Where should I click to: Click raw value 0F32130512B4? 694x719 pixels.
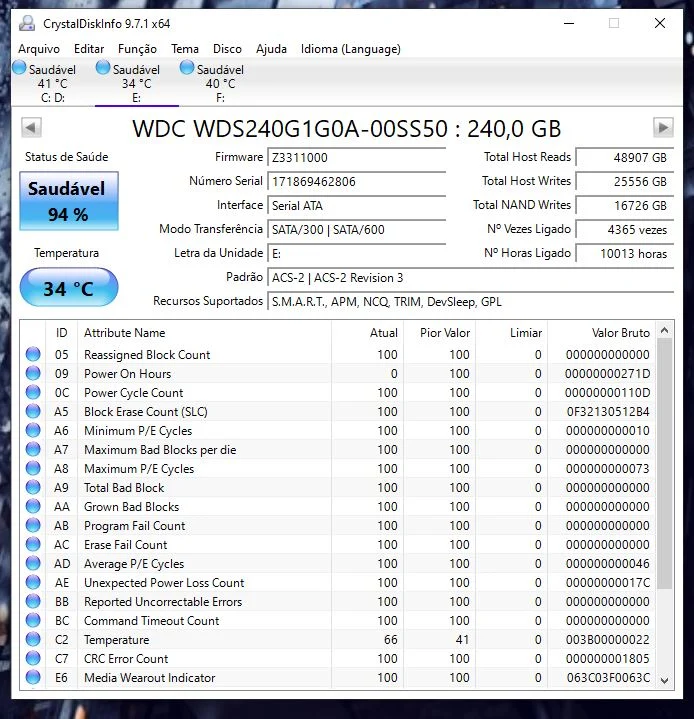pyautogui.click(x=608, y=412)
